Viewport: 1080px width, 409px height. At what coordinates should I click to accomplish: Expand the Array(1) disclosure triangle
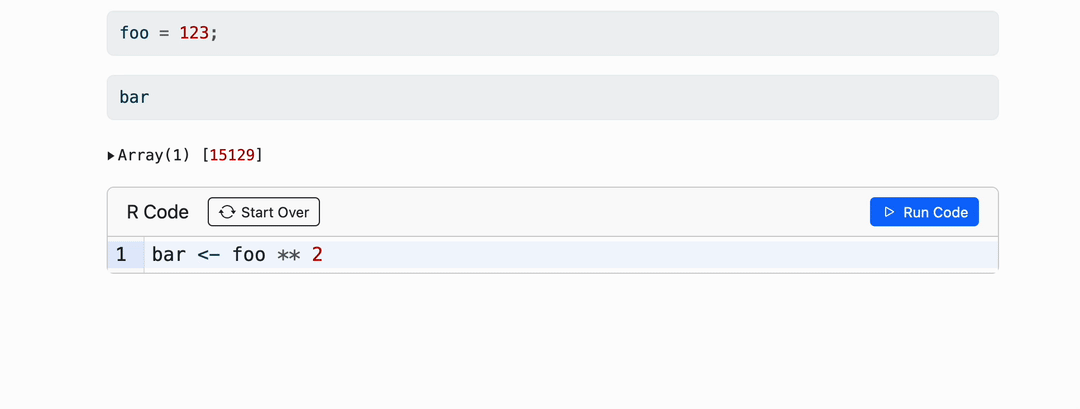pos(111,155)
